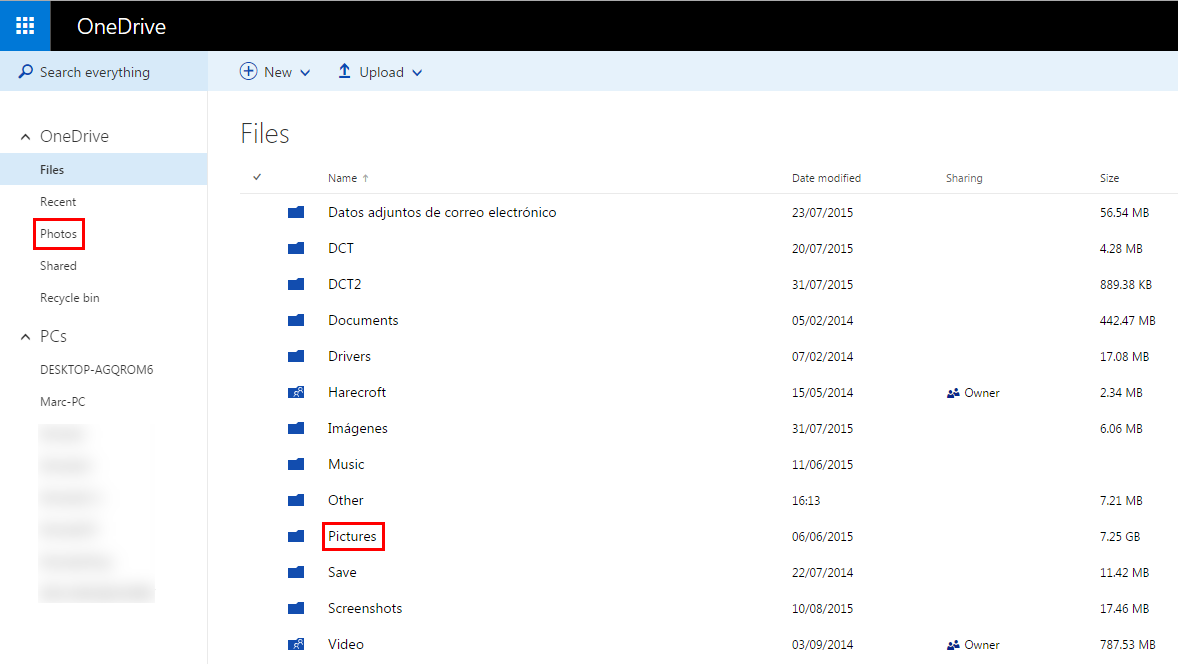This screenshot has height=664, width=1178.
Task: Open the Documents folder name
Action: click(363, 320)
